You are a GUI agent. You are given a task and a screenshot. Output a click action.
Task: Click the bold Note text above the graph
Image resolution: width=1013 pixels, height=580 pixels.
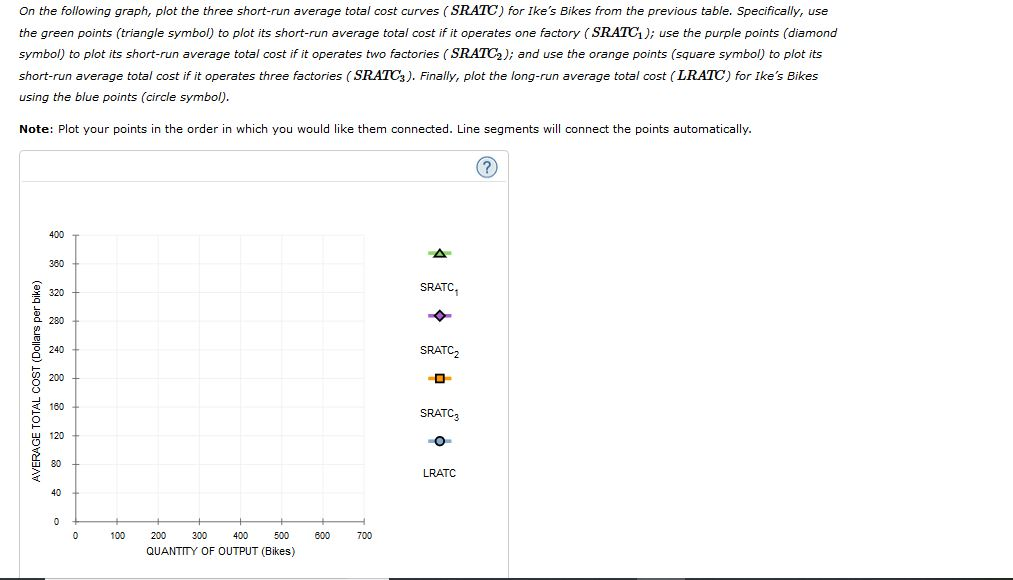pyautogui.click(x=31, y=129)
